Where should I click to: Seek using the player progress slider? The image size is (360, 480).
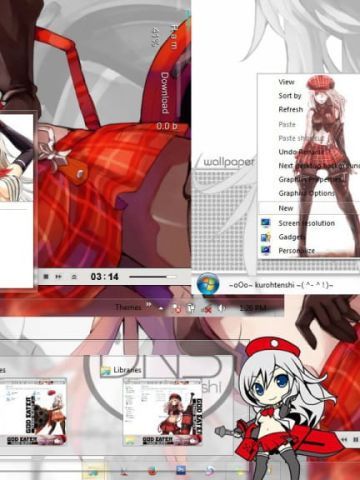coord(153,277)
